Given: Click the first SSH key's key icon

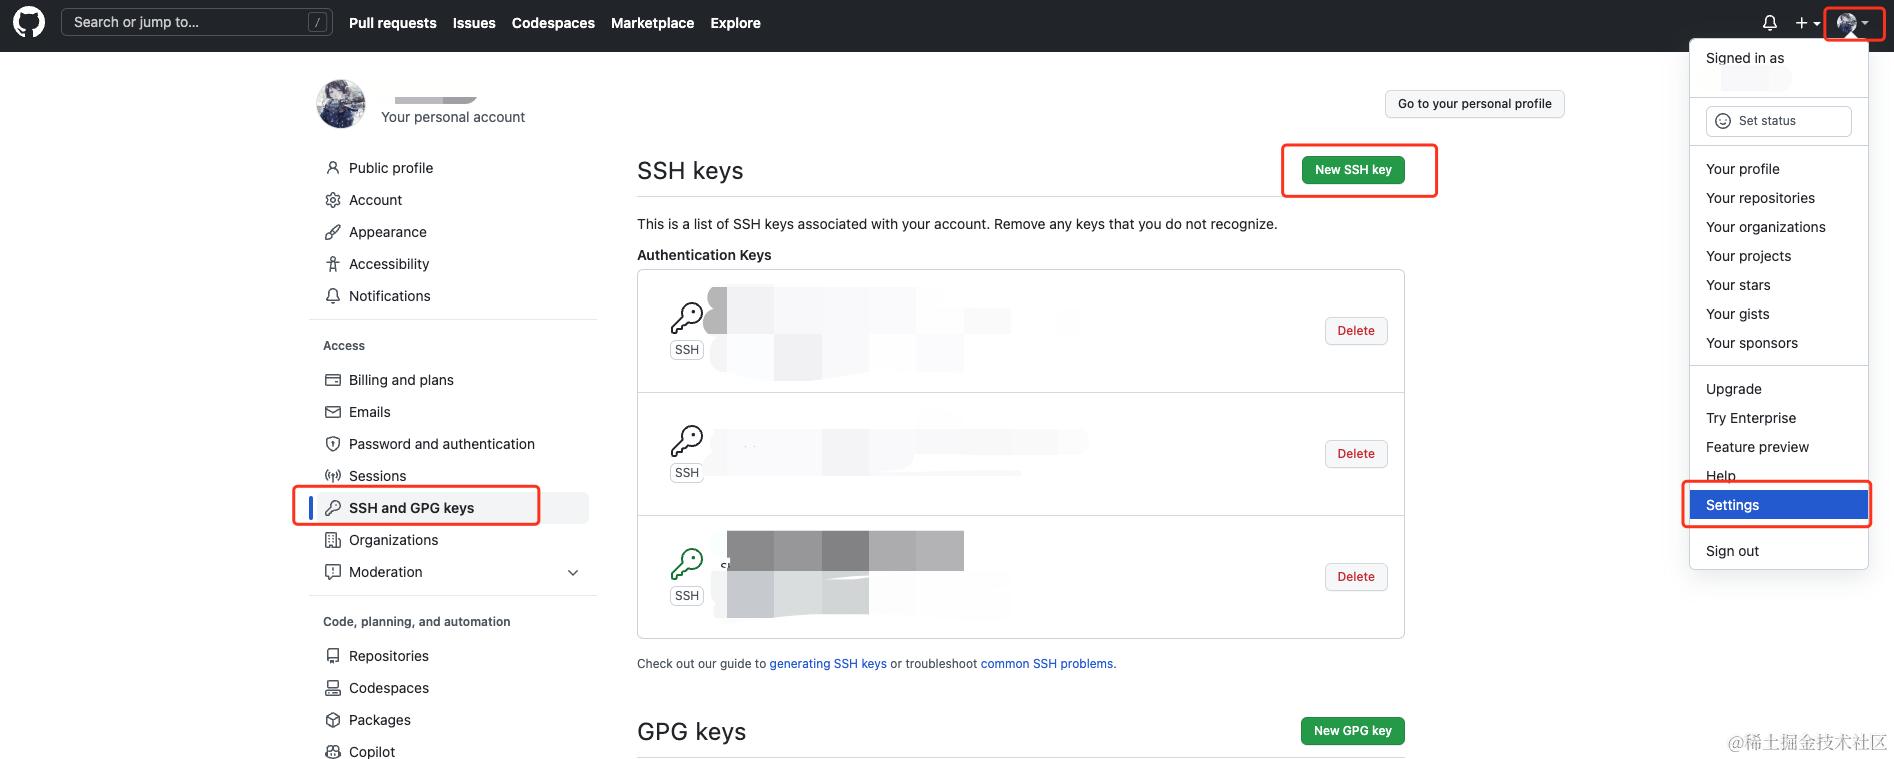Looking at the screenshot, I should tap(687, 318).
